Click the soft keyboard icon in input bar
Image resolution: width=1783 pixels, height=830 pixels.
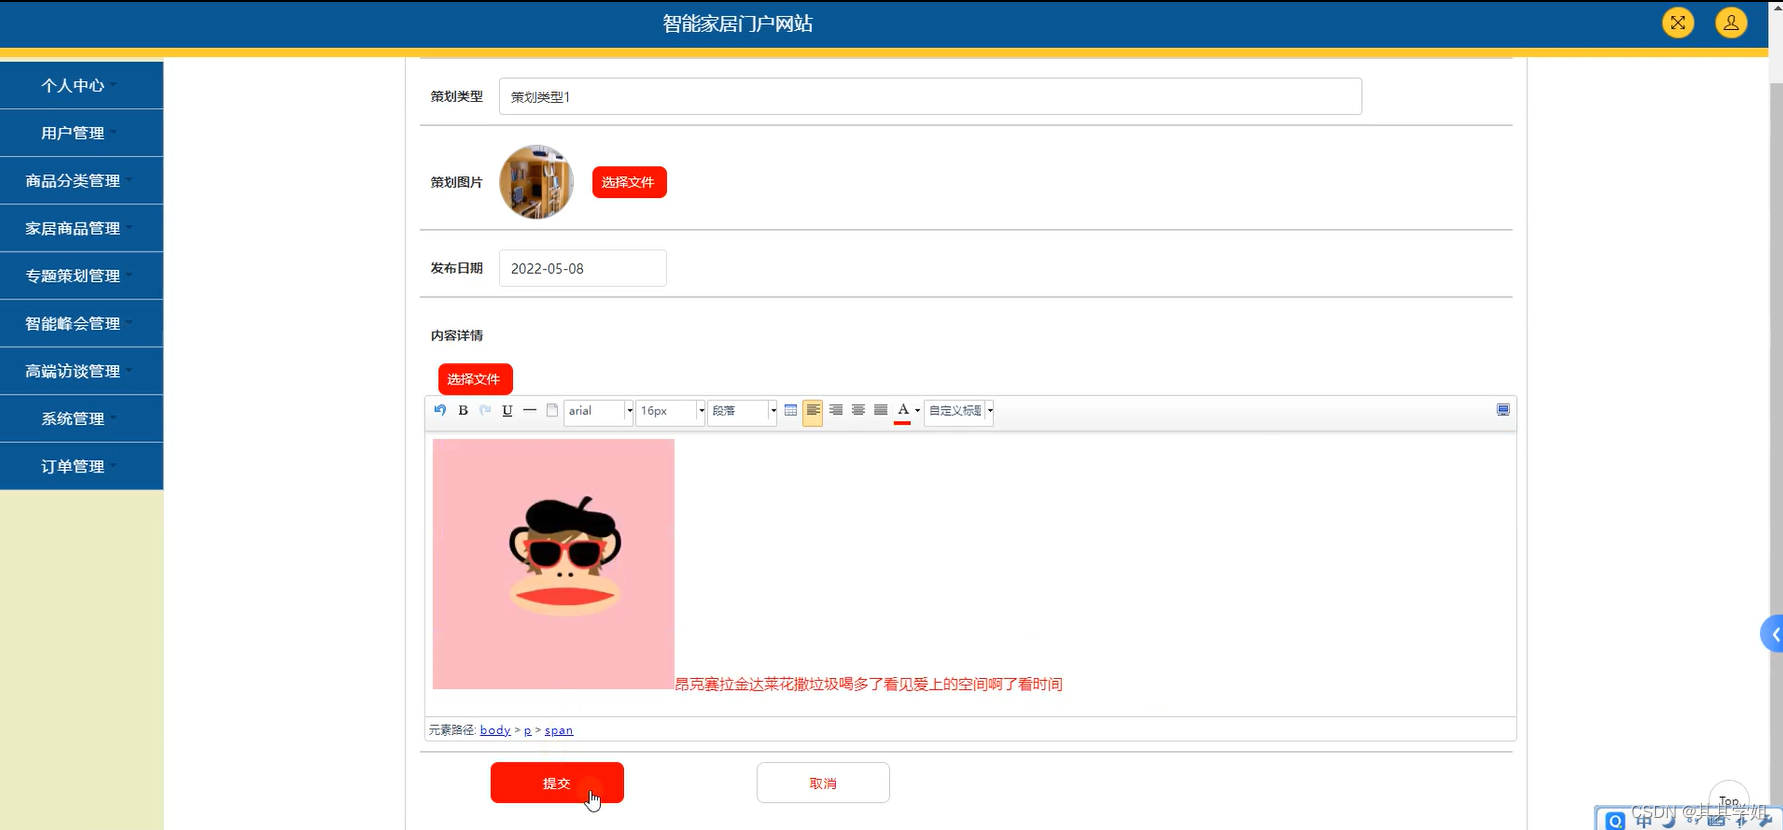coord(1716,821)
